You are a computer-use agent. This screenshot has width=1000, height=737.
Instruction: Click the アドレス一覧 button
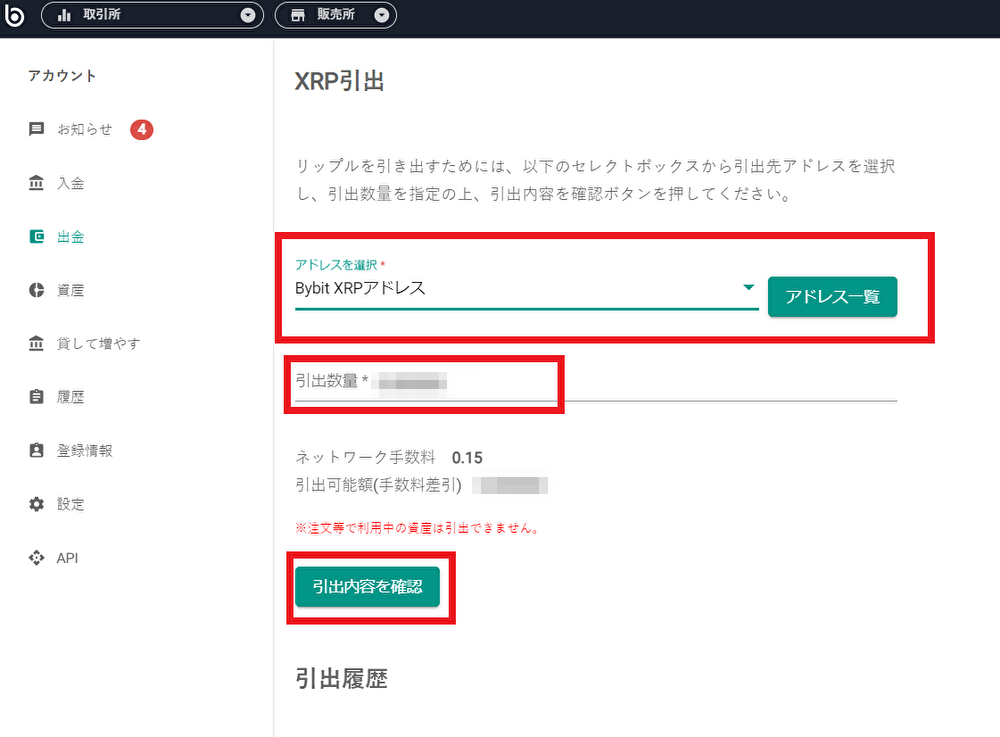(832, 296)
